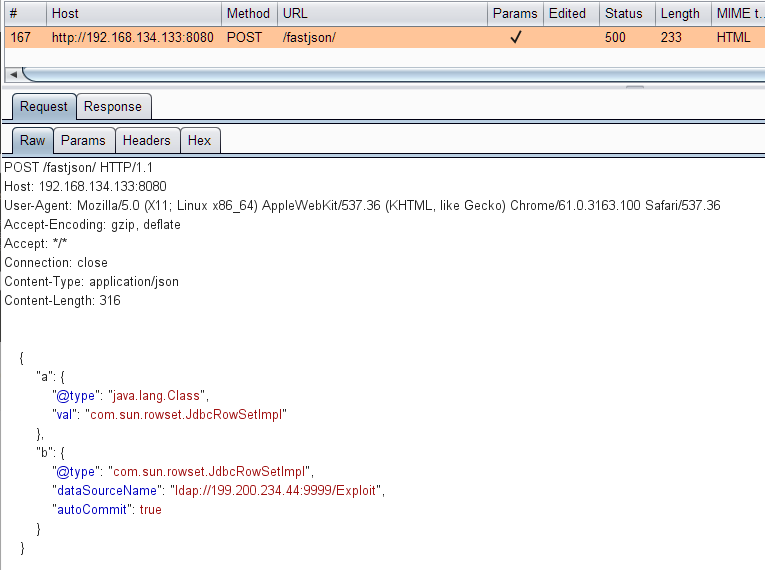Open the Headers view tab
This screenshot has width=765, height=570.
point(147,141)
